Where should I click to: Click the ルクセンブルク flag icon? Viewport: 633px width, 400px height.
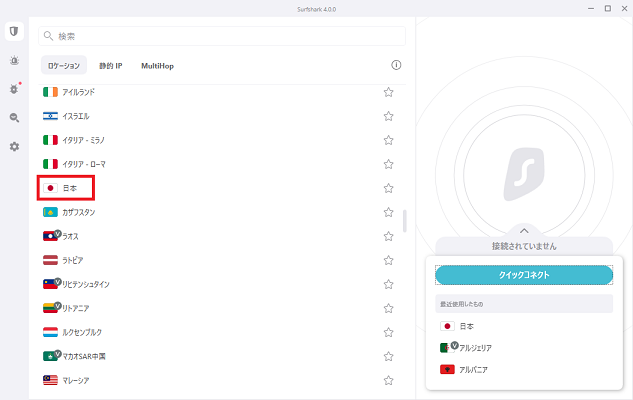tap(50, 332)
